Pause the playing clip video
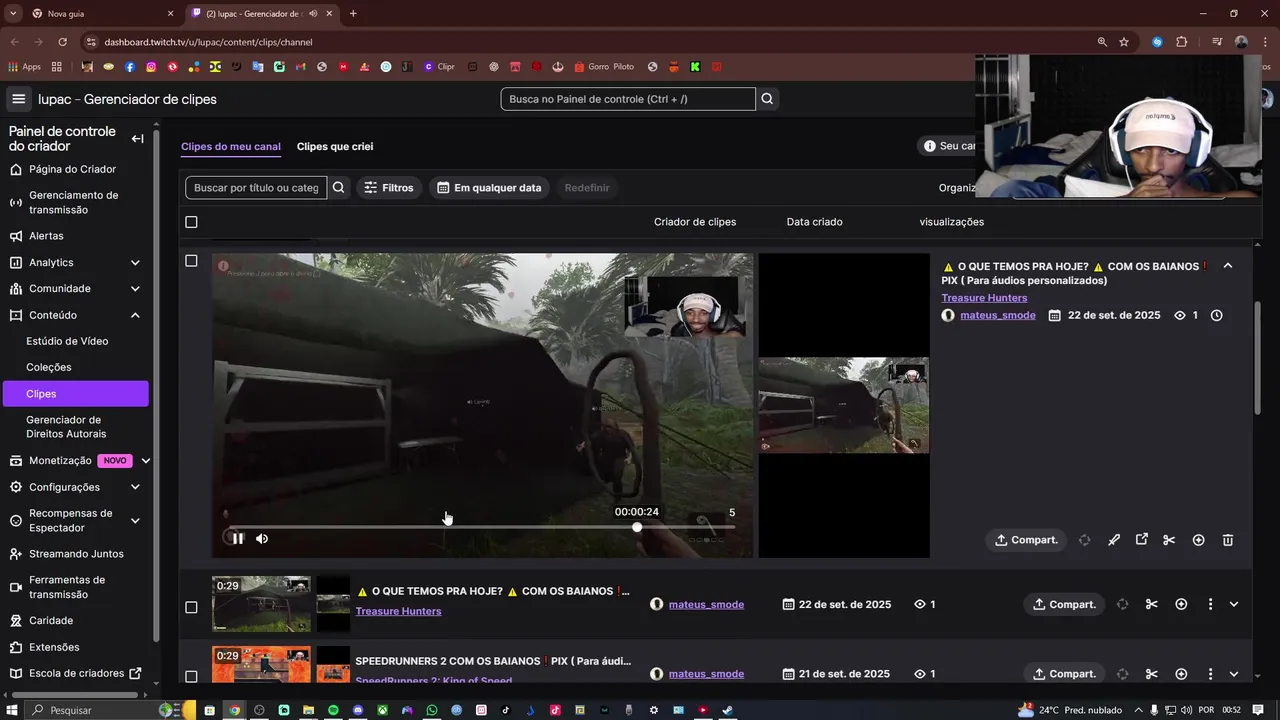1280x720 pixels. (237, 538)
